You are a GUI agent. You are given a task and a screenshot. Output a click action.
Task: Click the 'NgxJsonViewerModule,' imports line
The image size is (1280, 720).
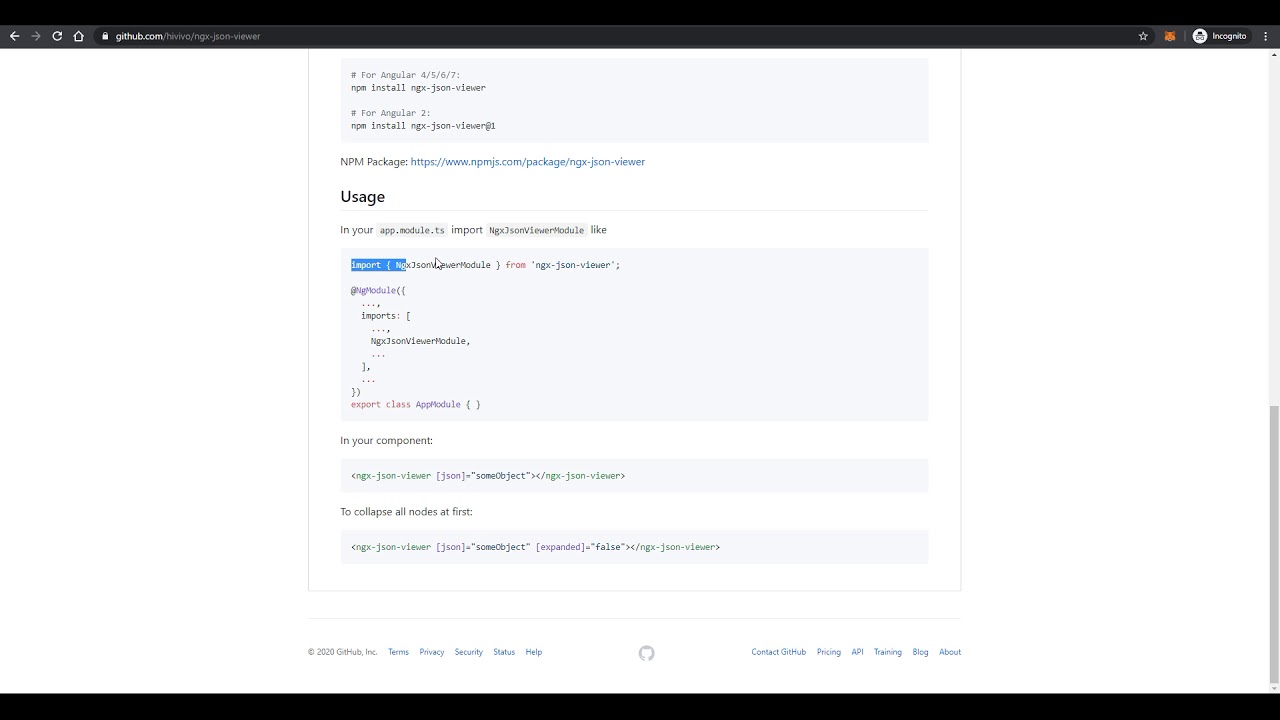click(x=420, y=341)
